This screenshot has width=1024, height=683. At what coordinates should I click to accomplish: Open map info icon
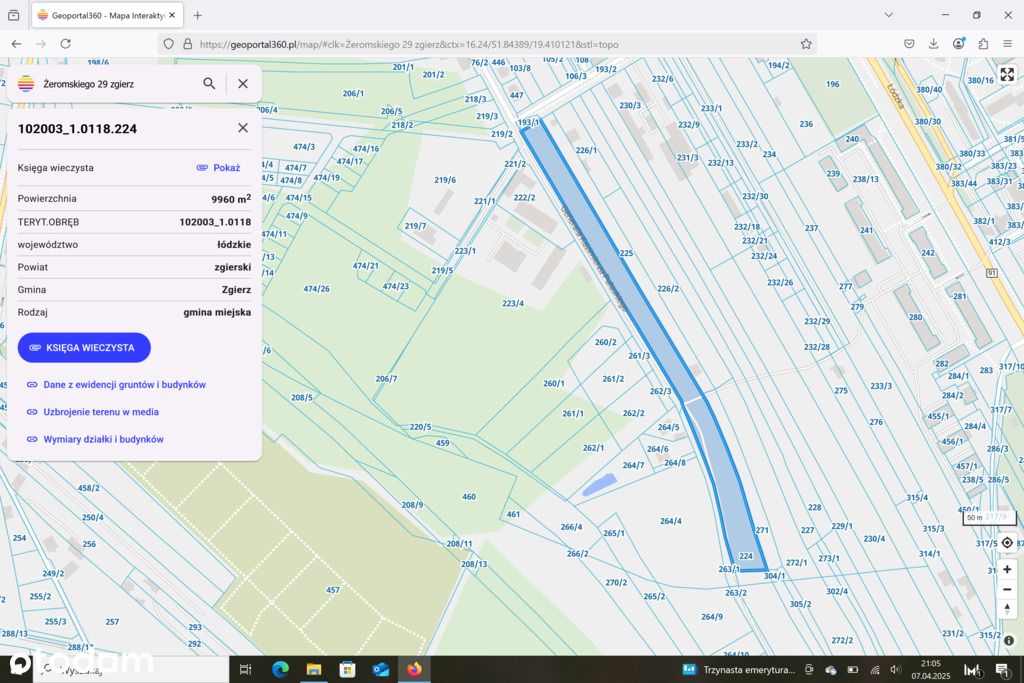[1009, 641]
